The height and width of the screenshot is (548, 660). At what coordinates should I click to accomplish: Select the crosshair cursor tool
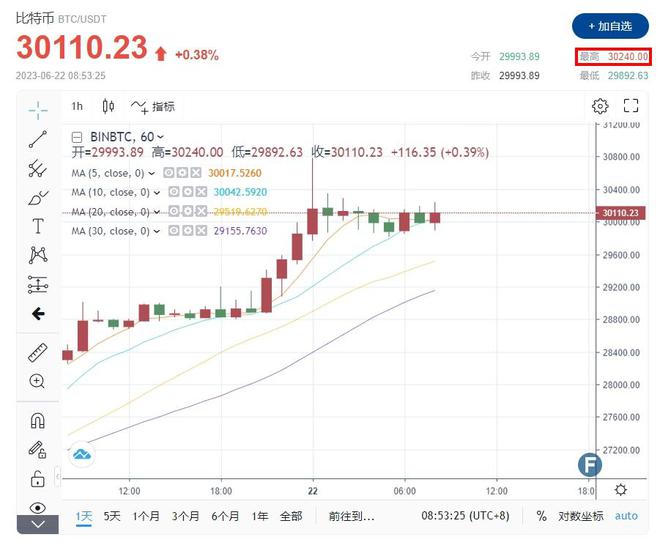tap(38, 109)
